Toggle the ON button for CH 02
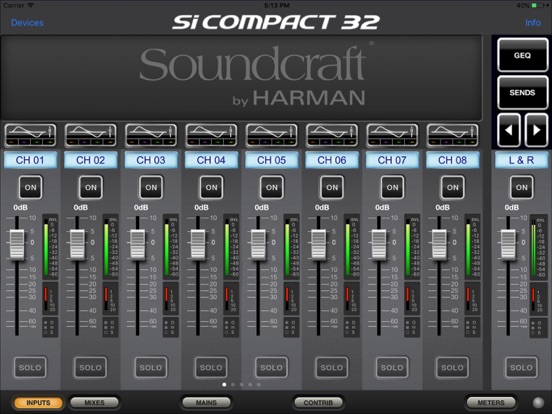Screen dimensions: 552x414 click(91, 187)
